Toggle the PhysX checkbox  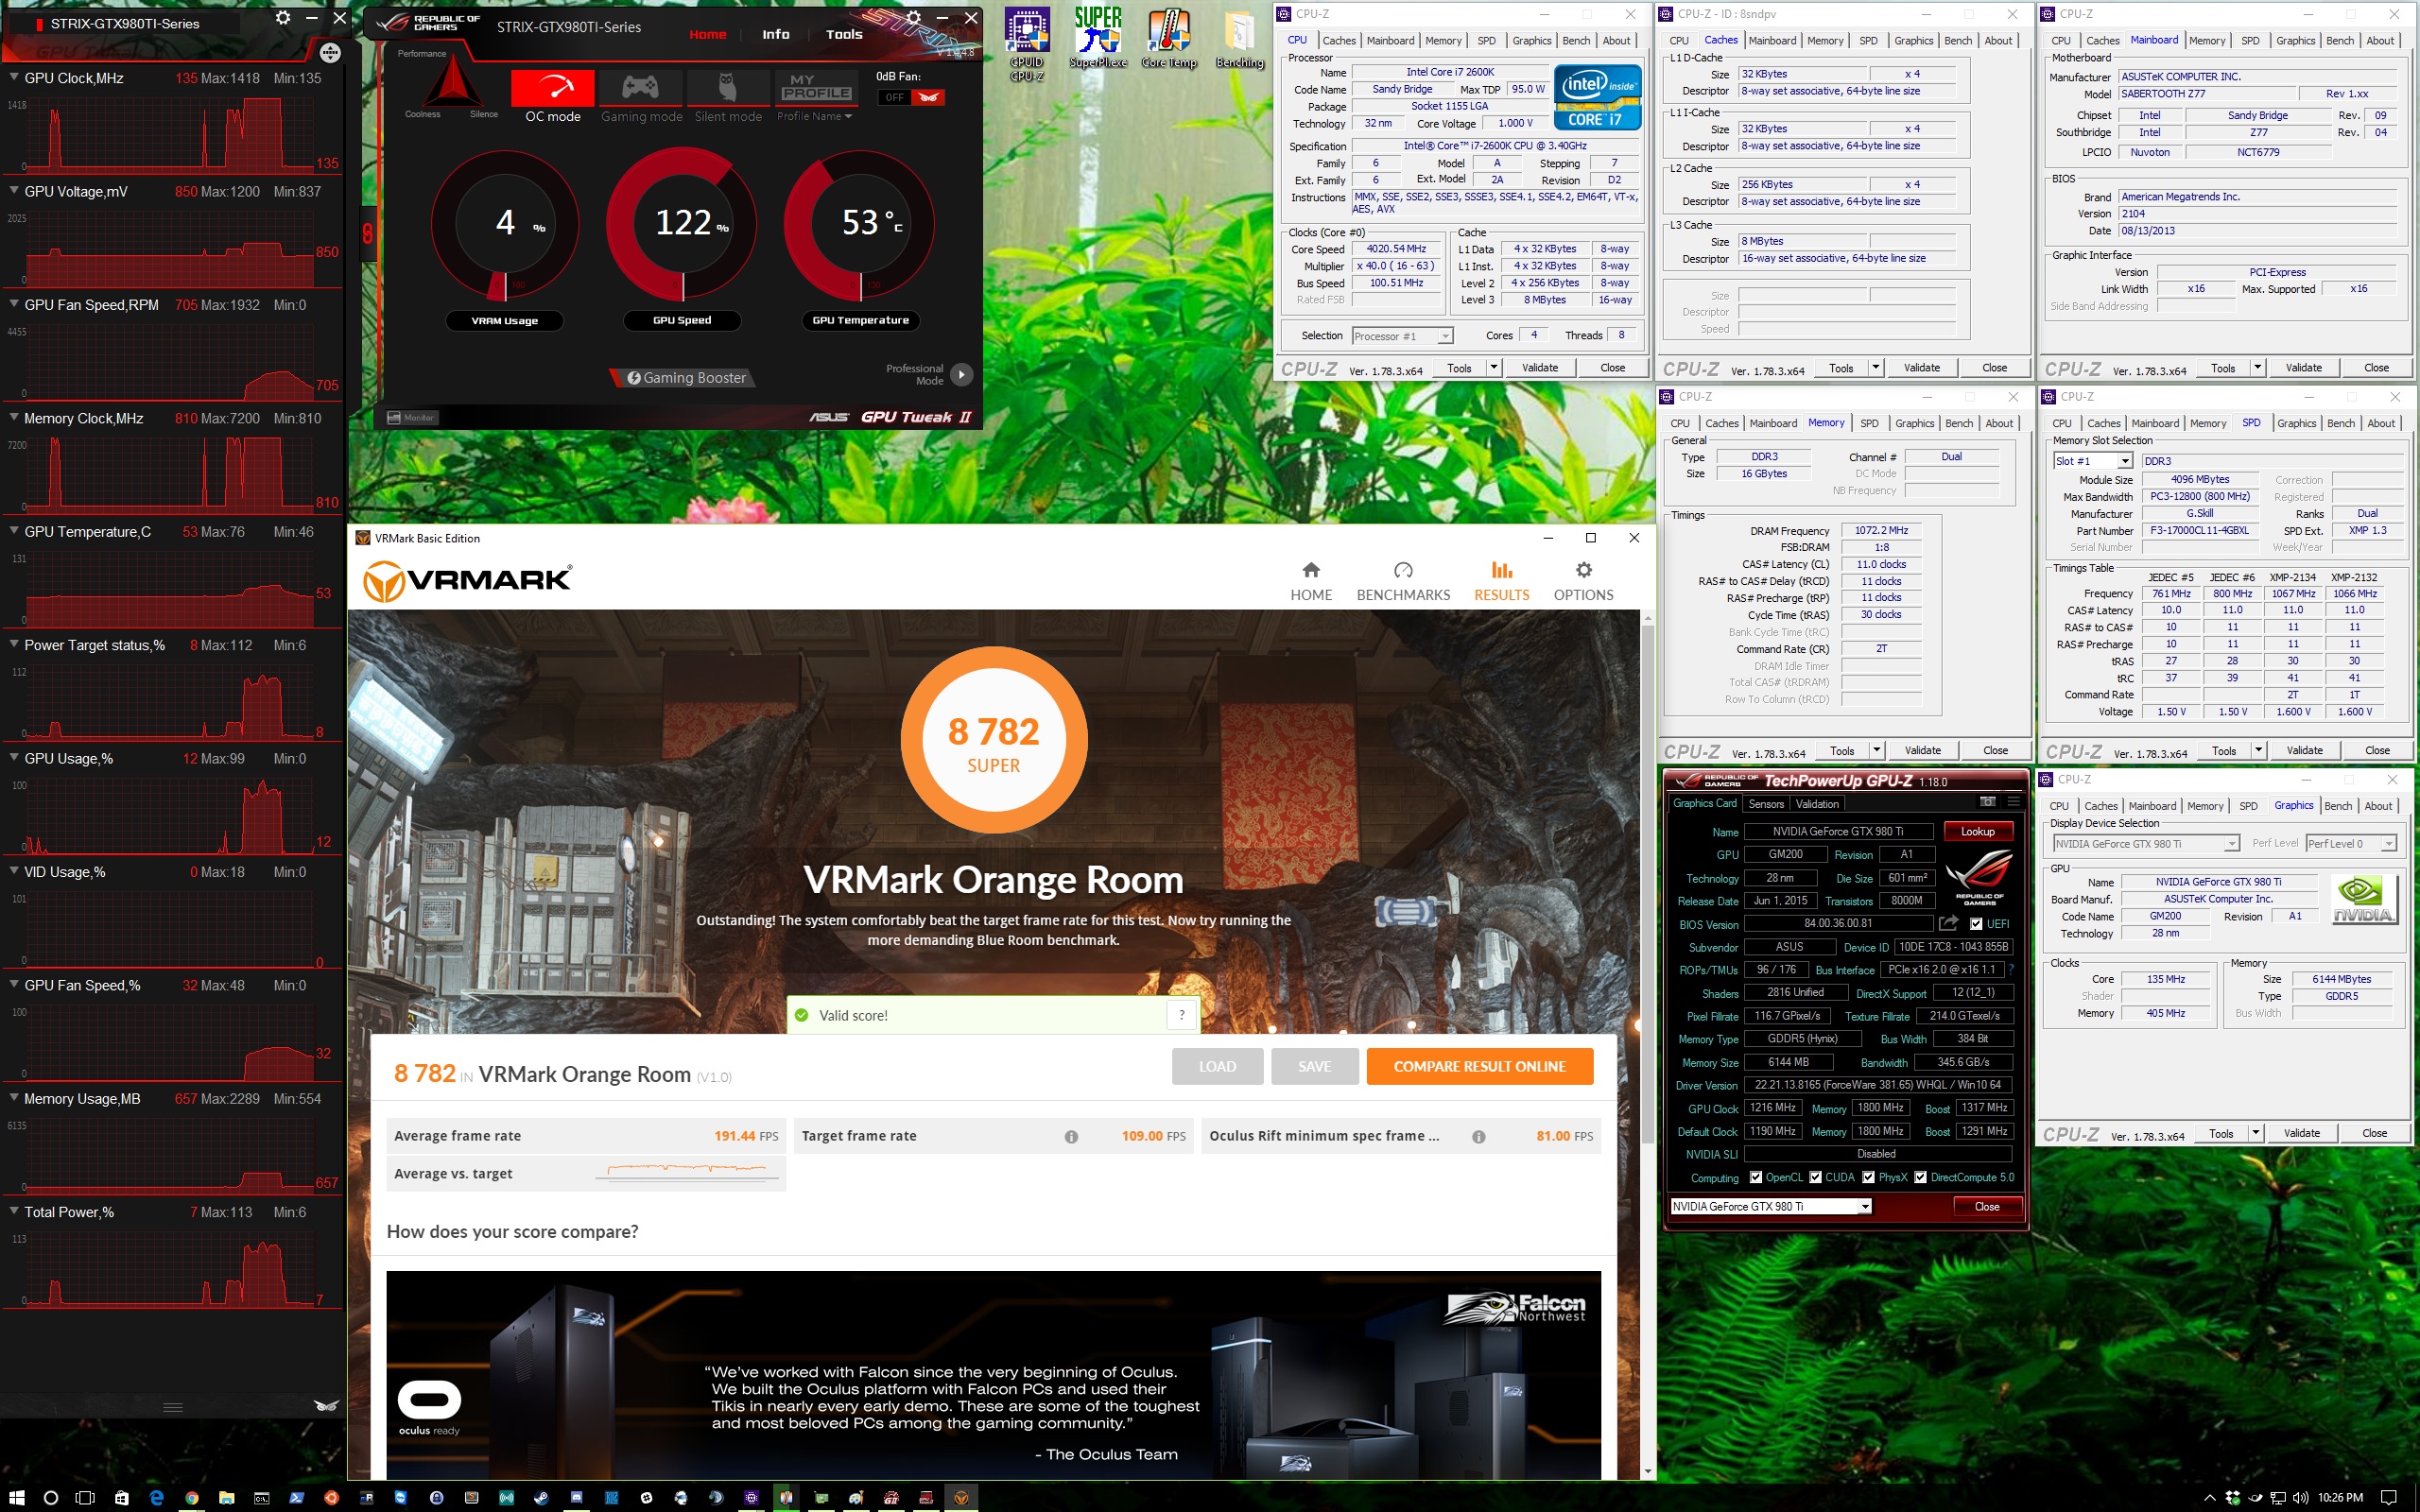(x=1868, y=1177)
